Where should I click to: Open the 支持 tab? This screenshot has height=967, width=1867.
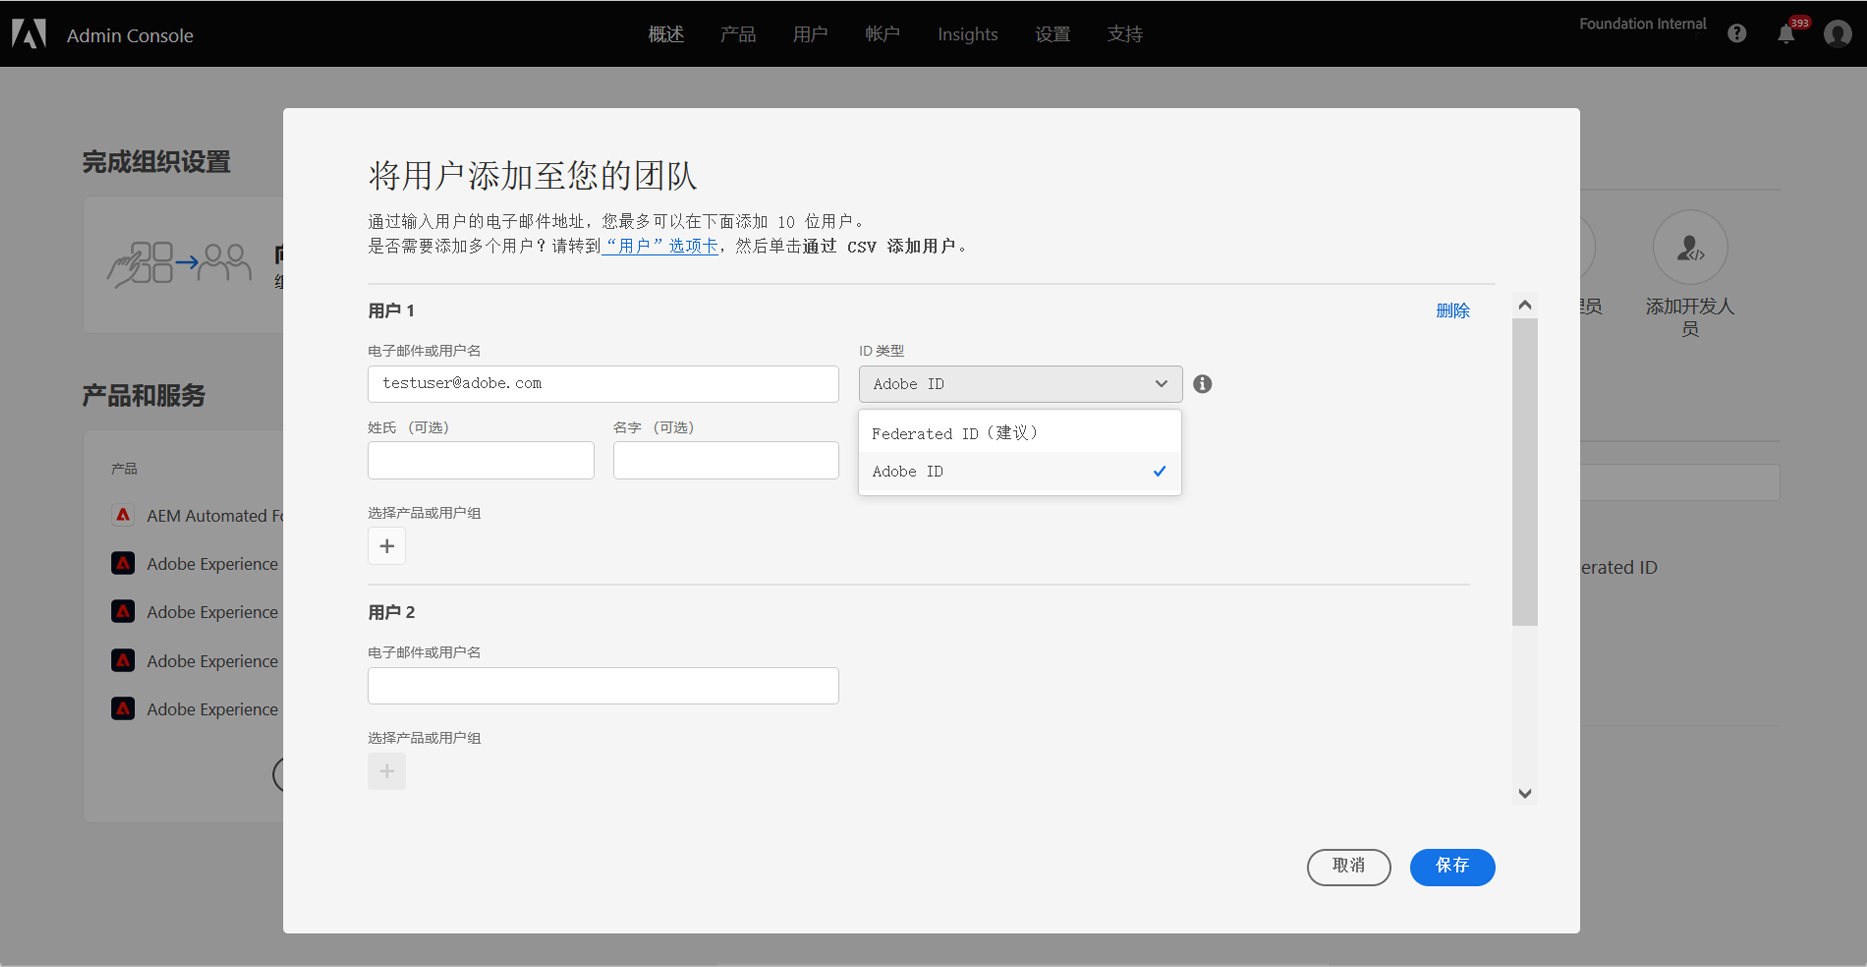click(1124, 34)
